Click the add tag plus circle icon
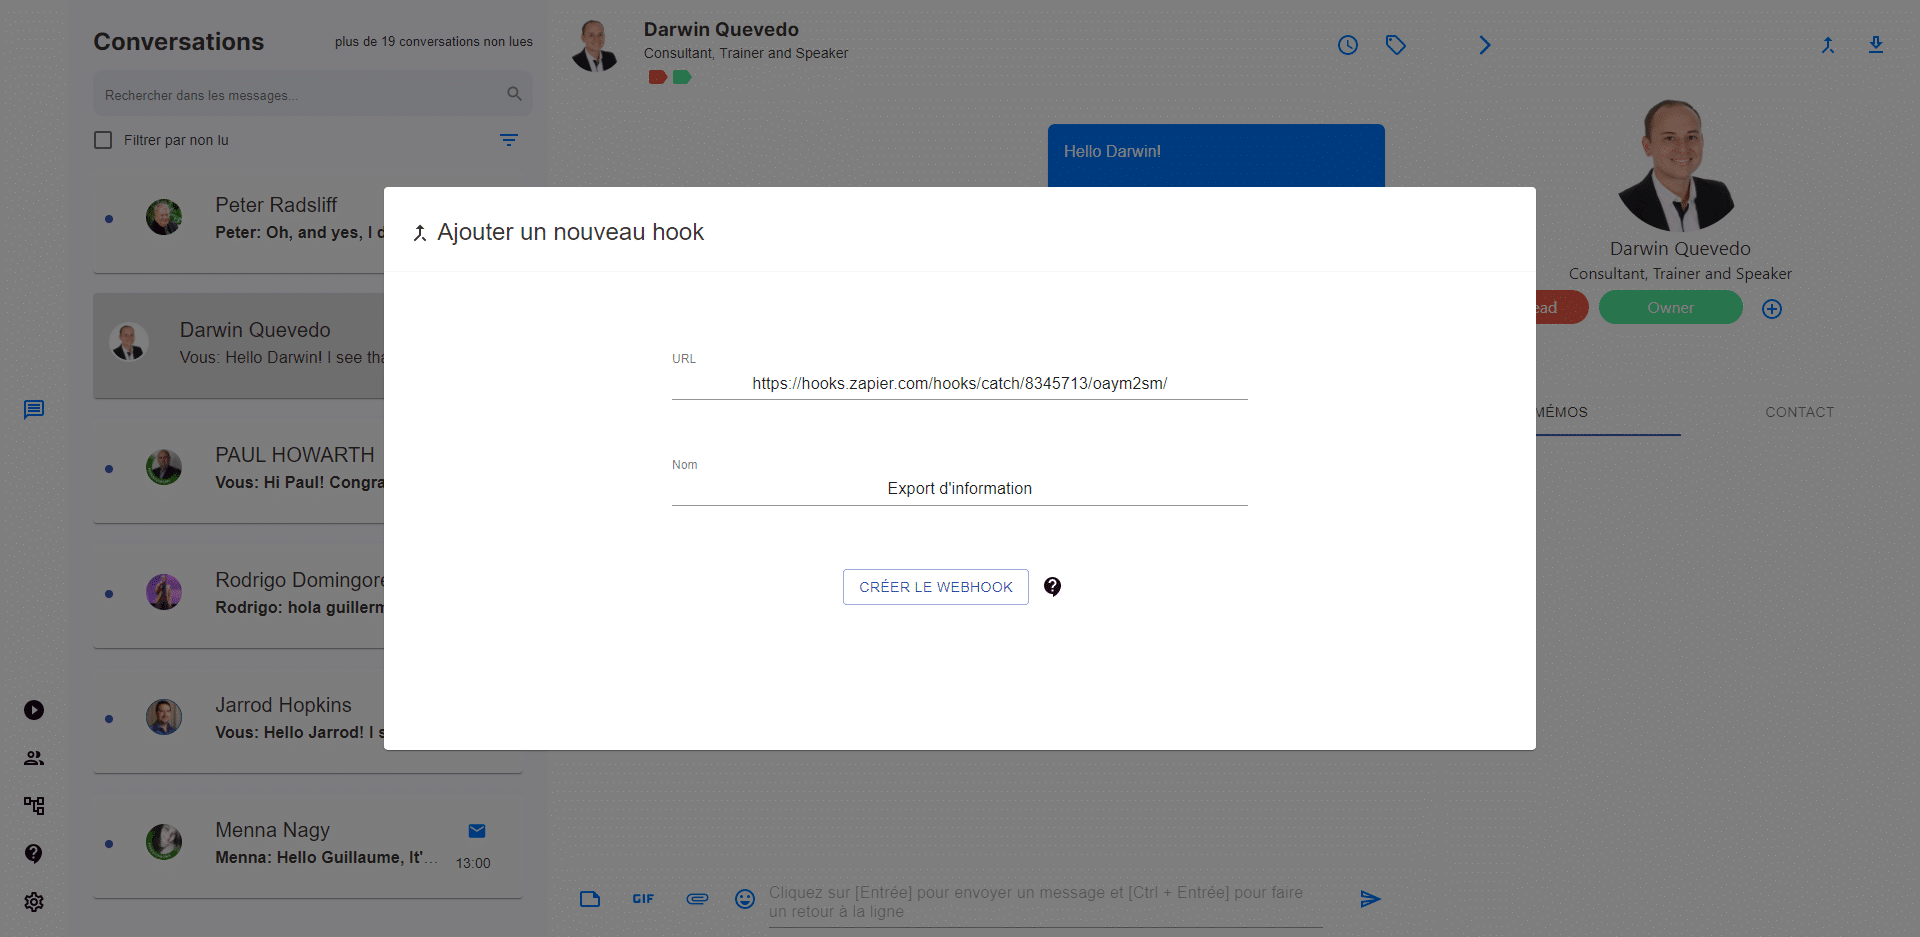 tap(1772, 309)
